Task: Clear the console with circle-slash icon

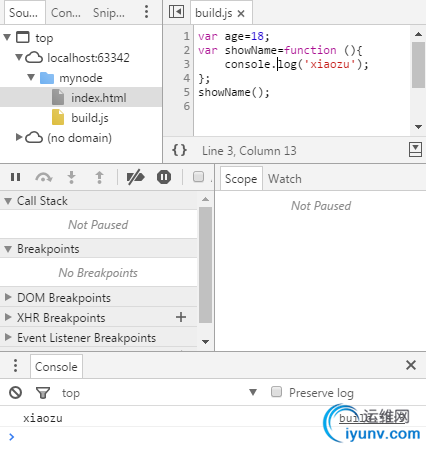Action: pos(15,392)
